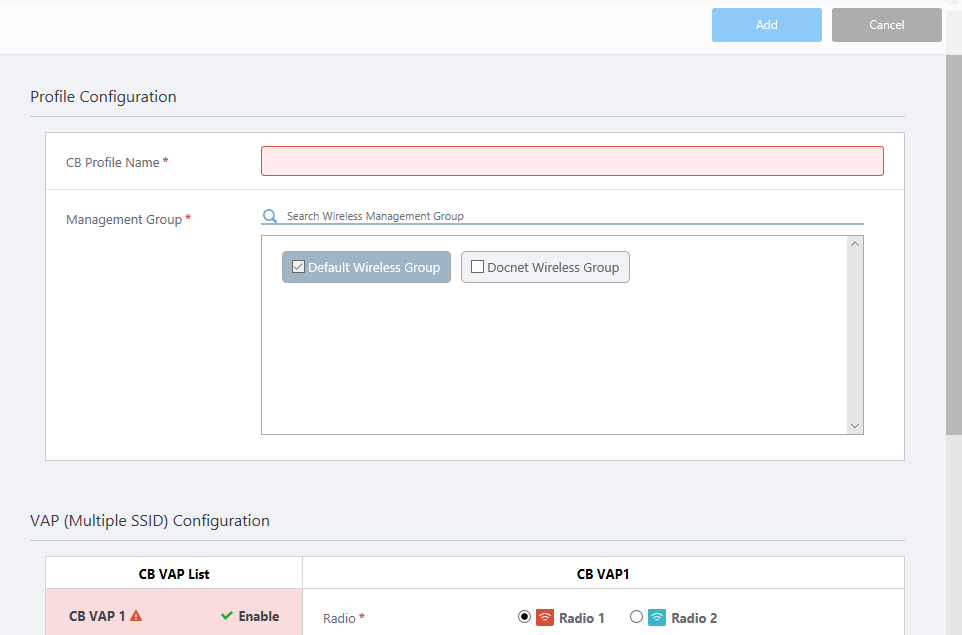
Task: Click the group list scroll-down arrow
Action: click(854, 425)
